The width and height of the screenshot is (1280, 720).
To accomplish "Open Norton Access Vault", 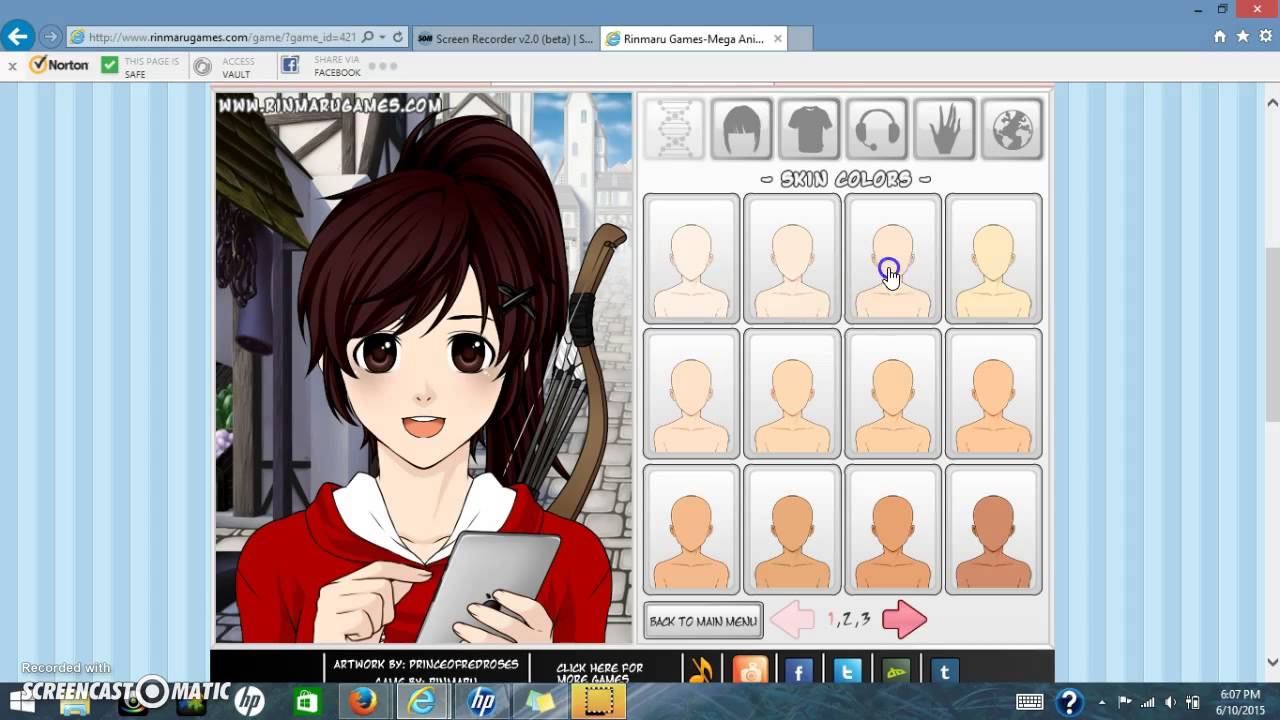I will coord(225,67).
